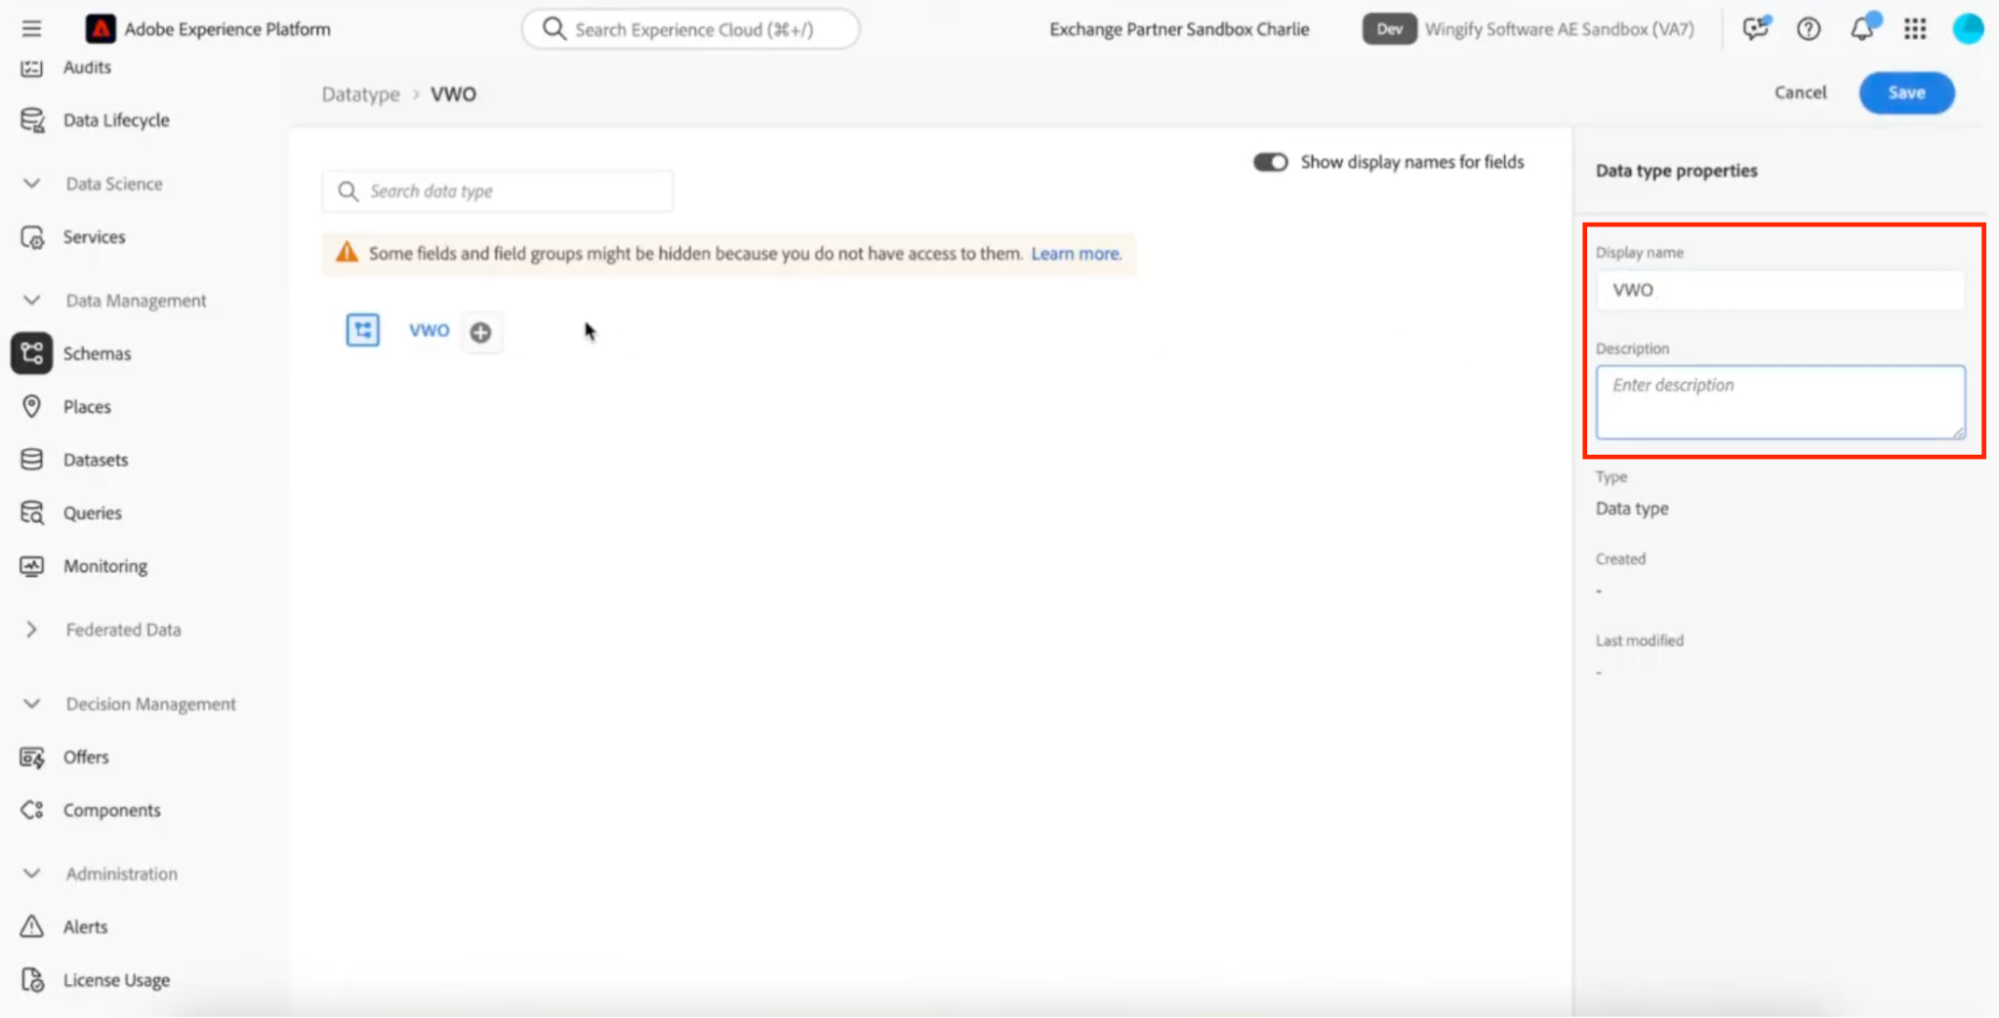Viewport: 1999px width, 1018px height.
Task: Open Data Lifecycle in the sidebar
Action: 116,120
